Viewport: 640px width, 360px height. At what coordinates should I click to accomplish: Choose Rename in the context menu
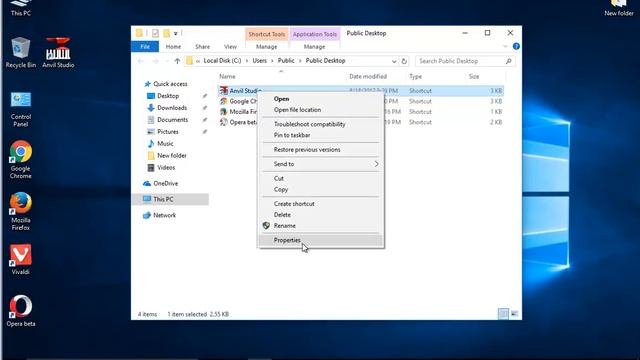click(x=321, y=226)
